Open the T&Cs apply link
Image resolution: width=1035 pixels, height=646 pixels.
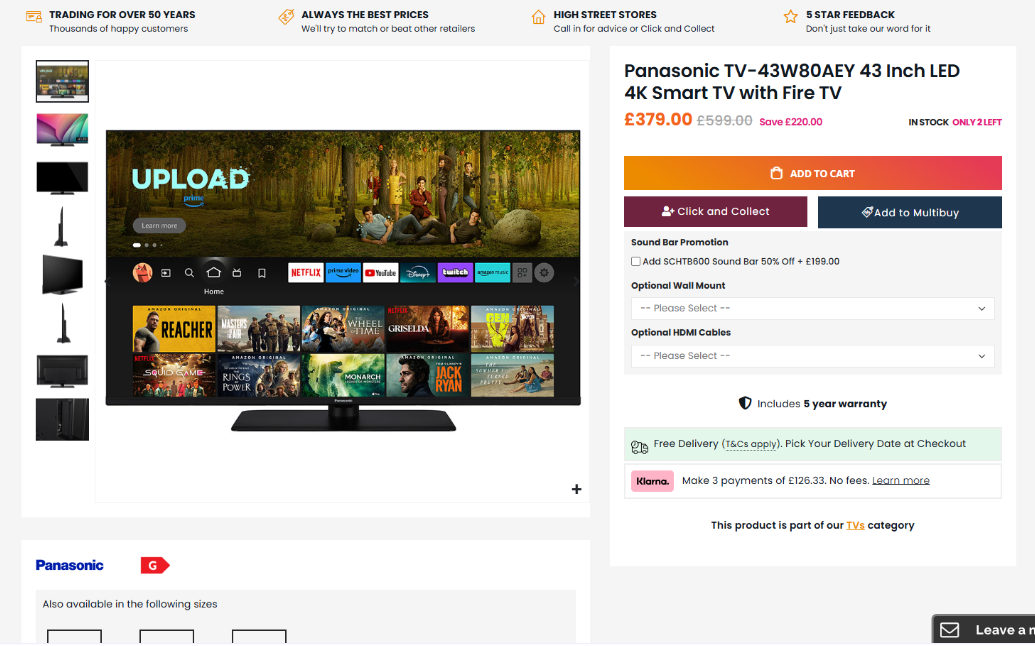751,444
